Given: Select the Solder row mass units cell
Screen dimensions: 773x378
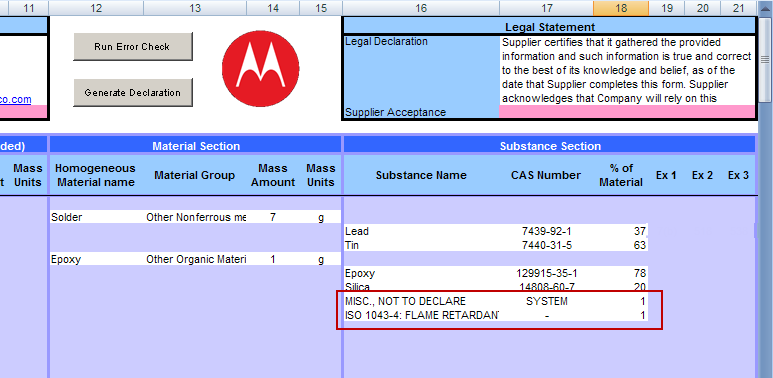Looking at the screenshot, I should click(320, 217).
